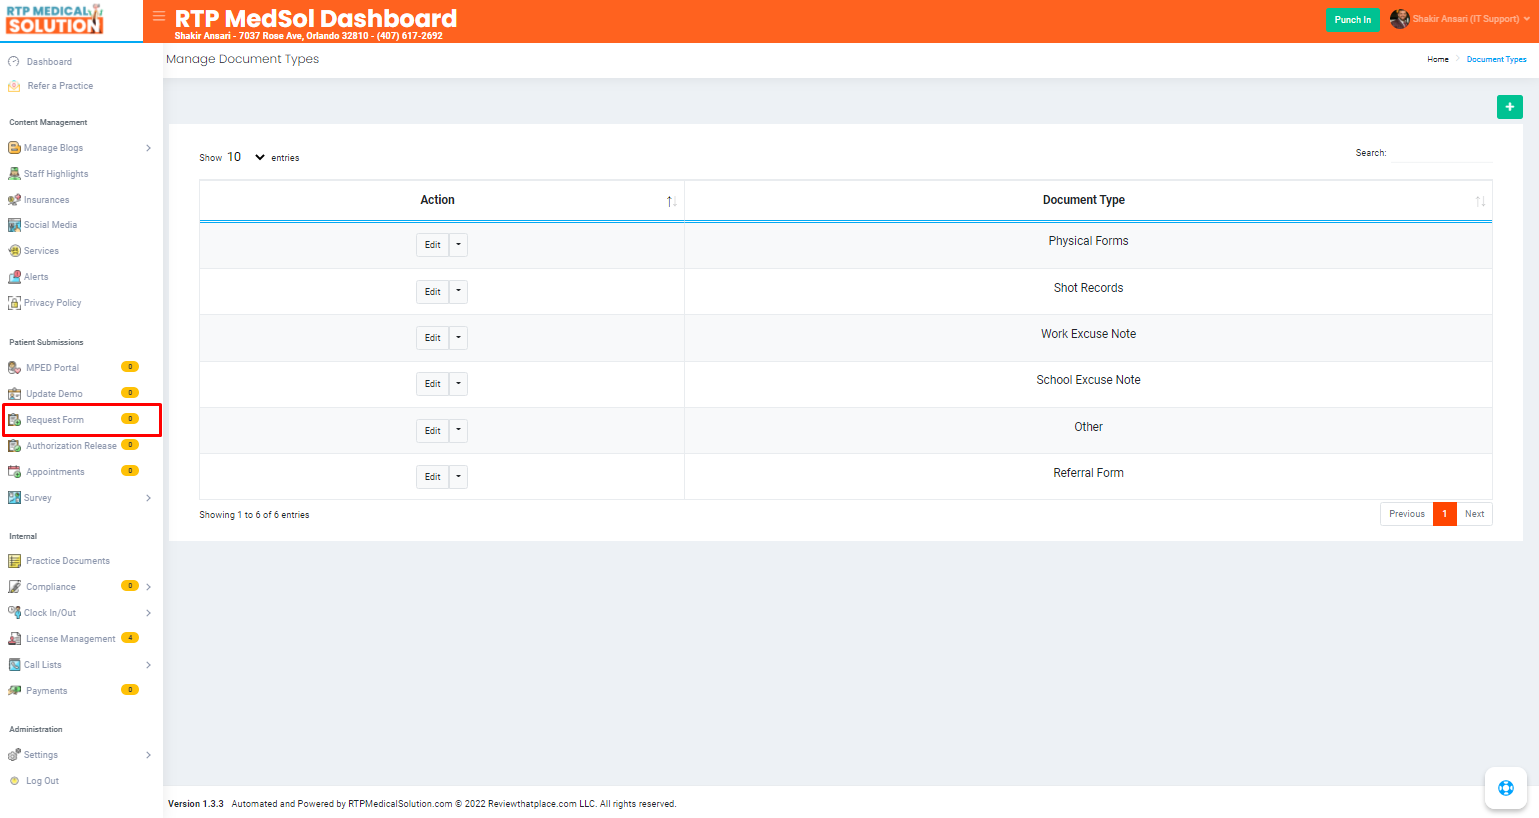Focus the Search input field
This screenshot has height=818, width=1539.
1441,153
